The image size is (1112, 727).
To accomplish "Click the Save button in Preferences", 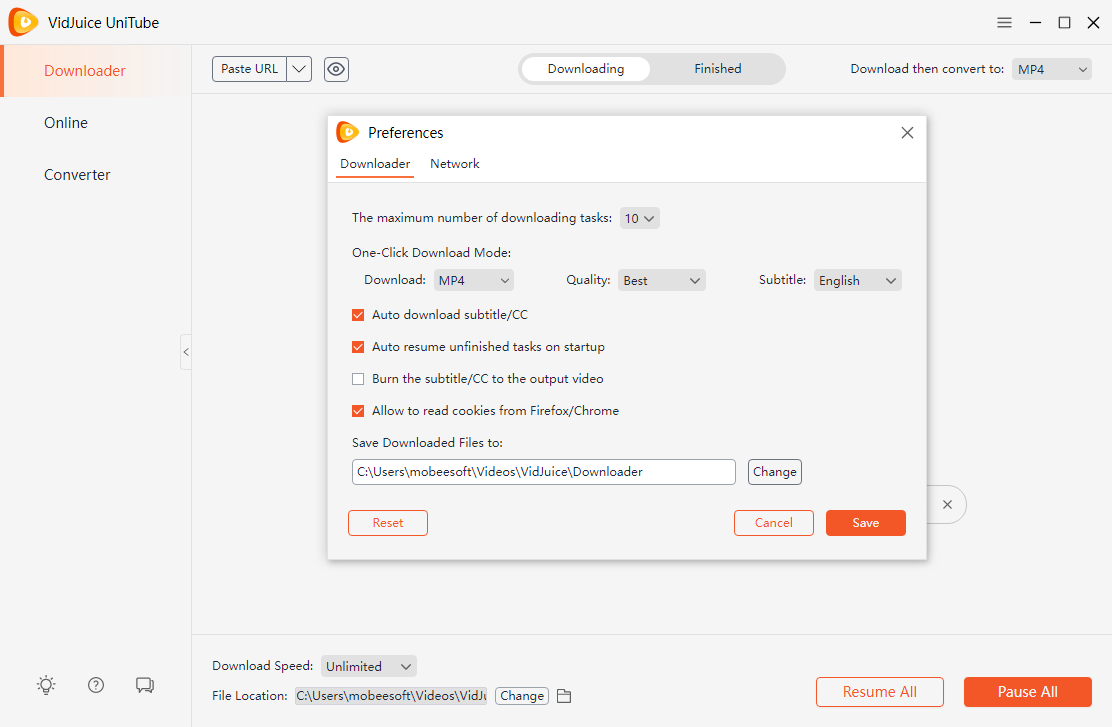I will [x=865, y=523].
